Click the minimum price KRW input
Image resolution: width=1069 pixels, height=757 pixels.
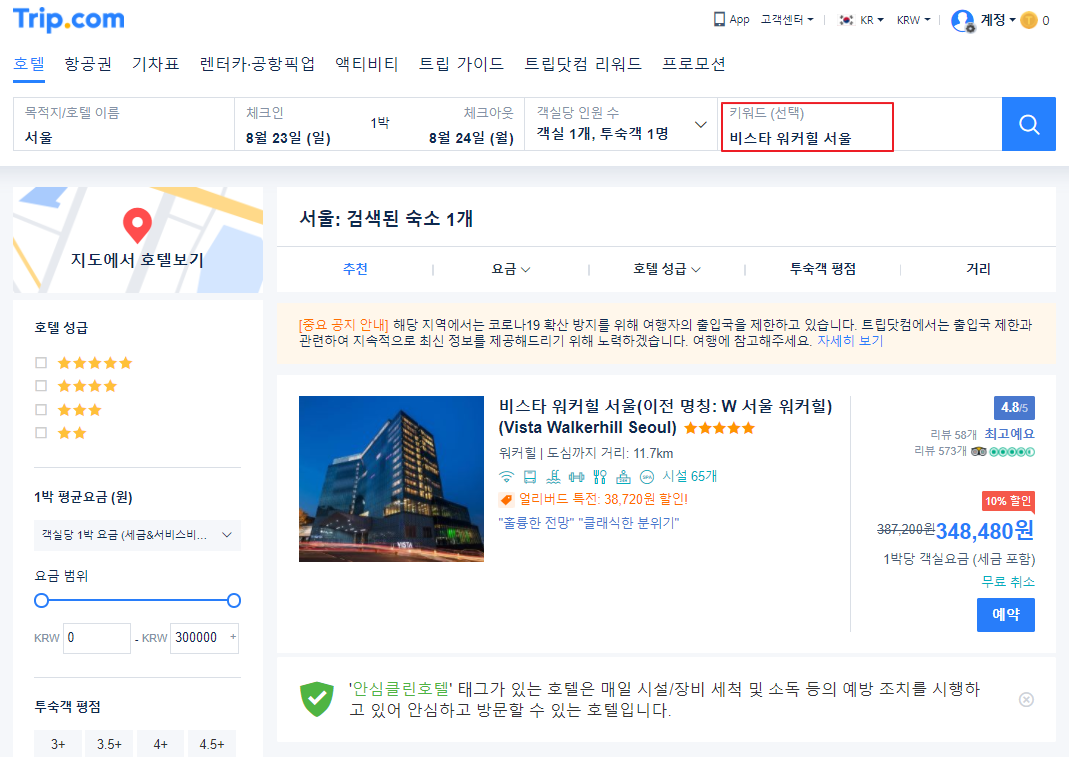[x=97, y=638]
